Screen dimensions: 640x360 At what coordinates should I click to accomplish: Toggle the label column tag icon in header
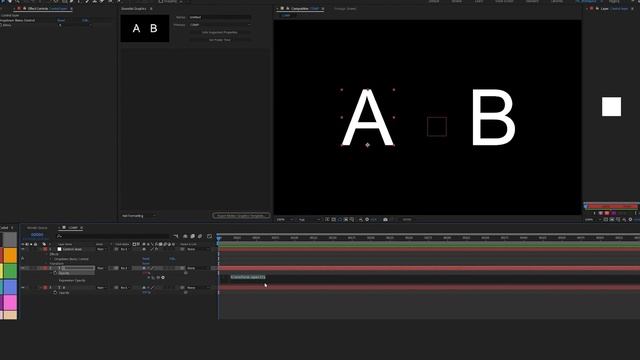click(44, 244)
